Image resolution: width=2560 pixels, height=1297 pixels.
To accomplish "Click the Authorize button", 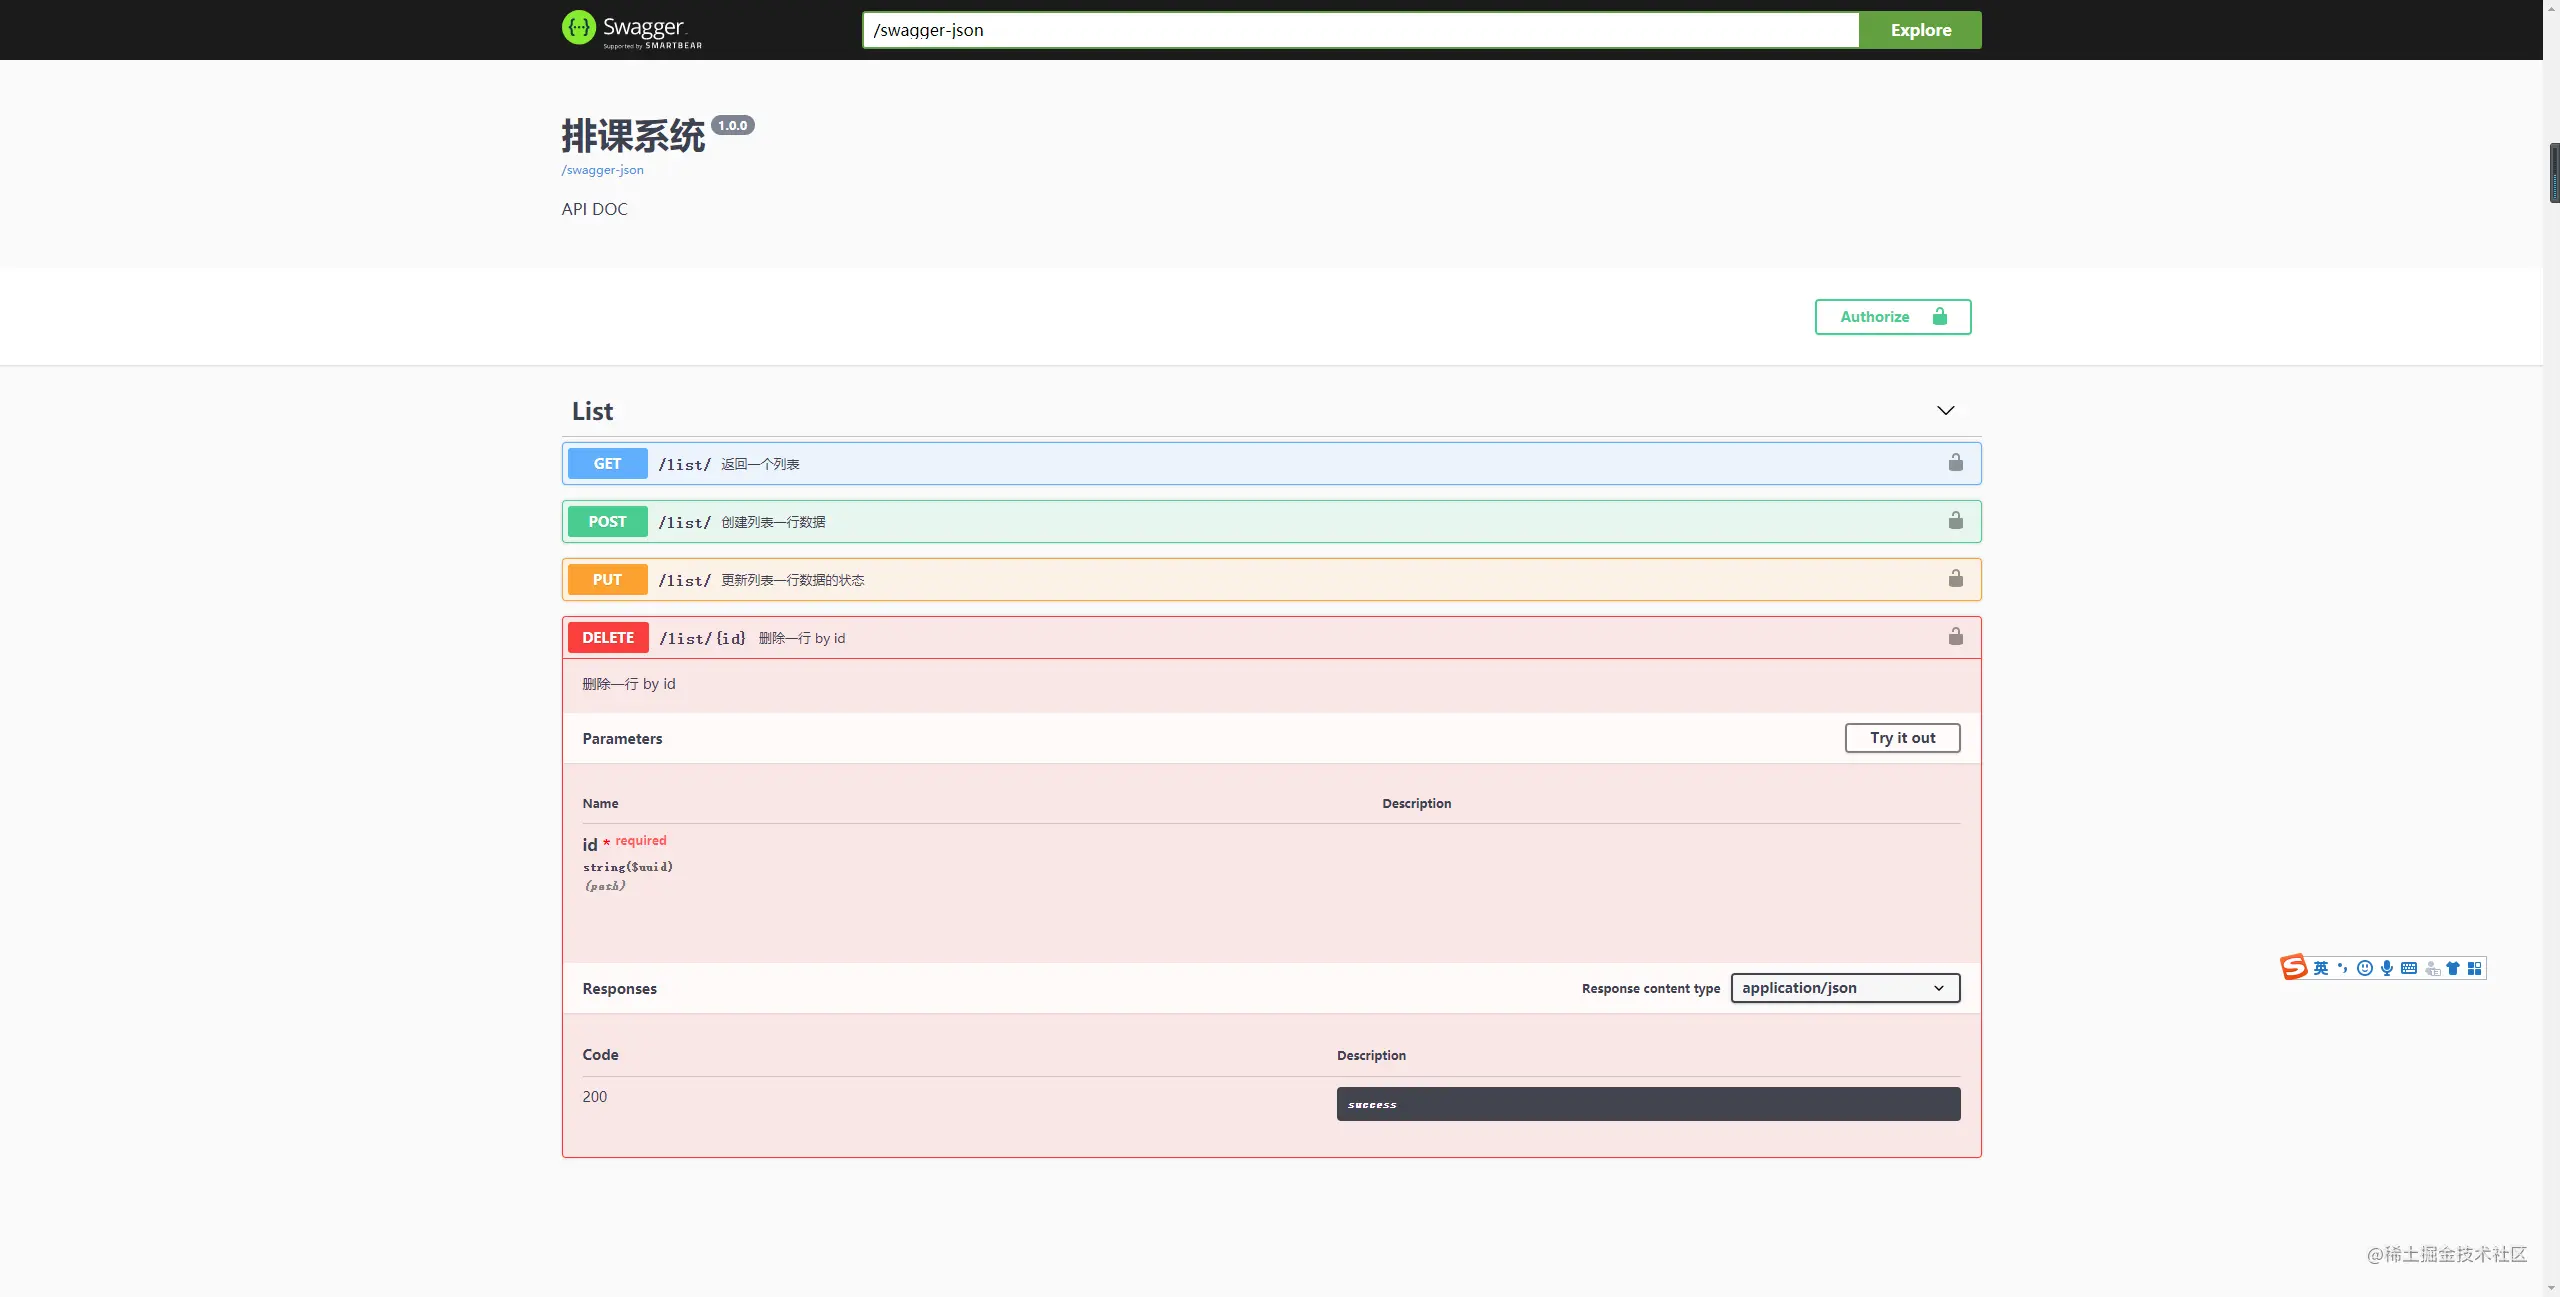I will point(1892,316).
